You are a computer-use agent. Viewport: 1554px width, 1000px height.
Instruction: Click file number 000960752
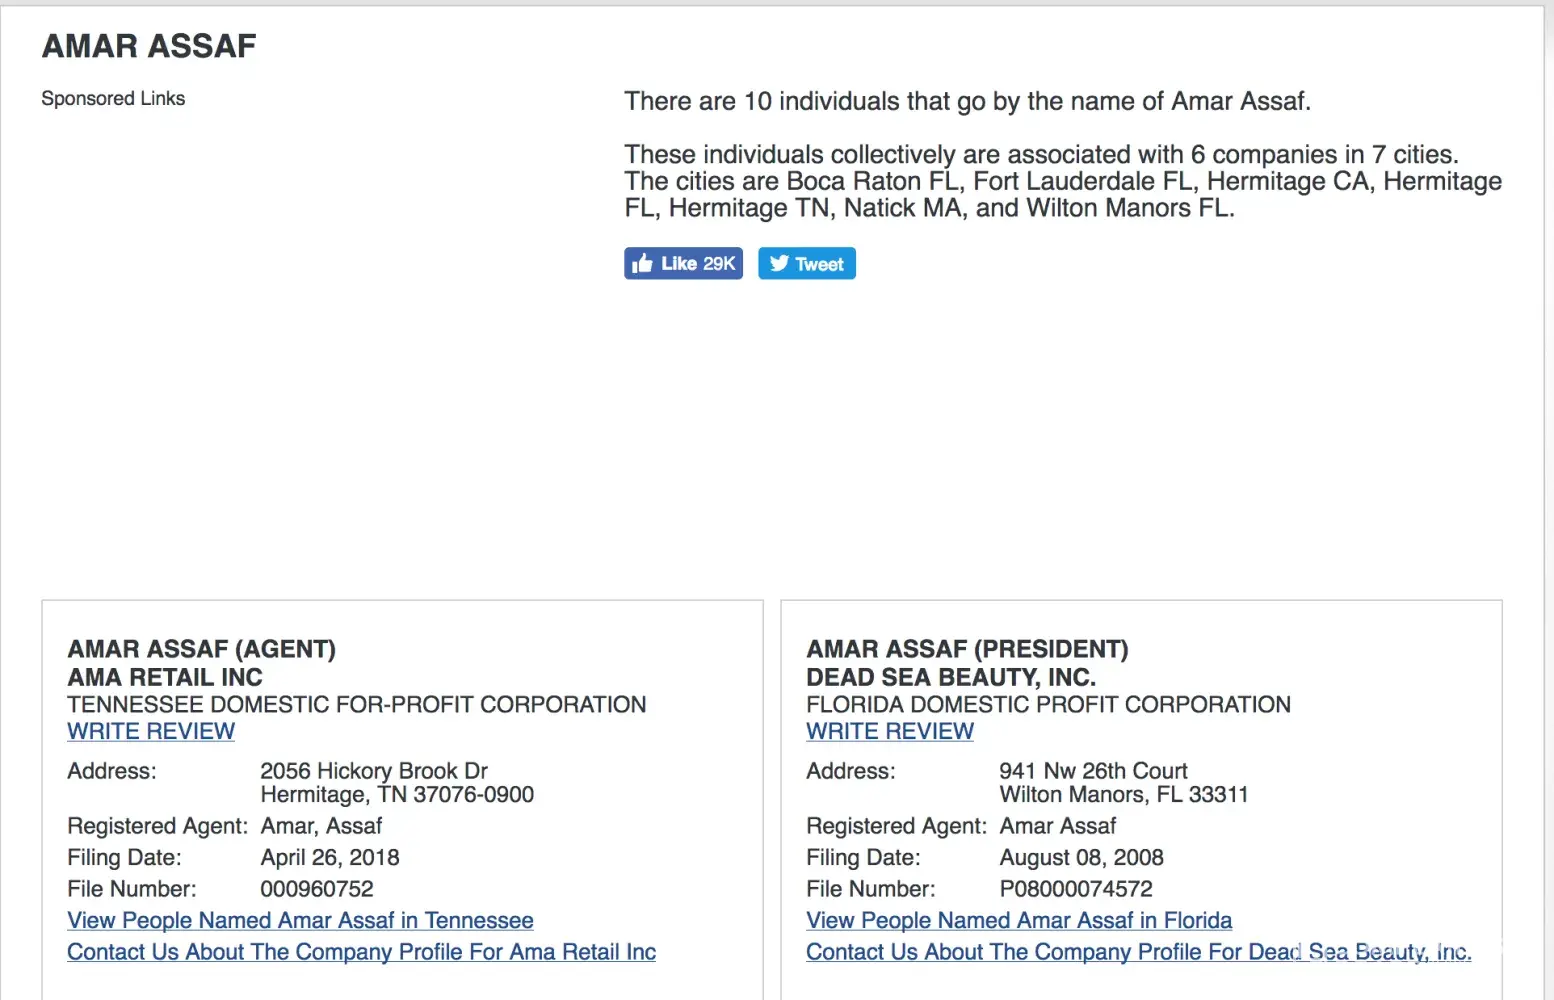pos(317,889)
